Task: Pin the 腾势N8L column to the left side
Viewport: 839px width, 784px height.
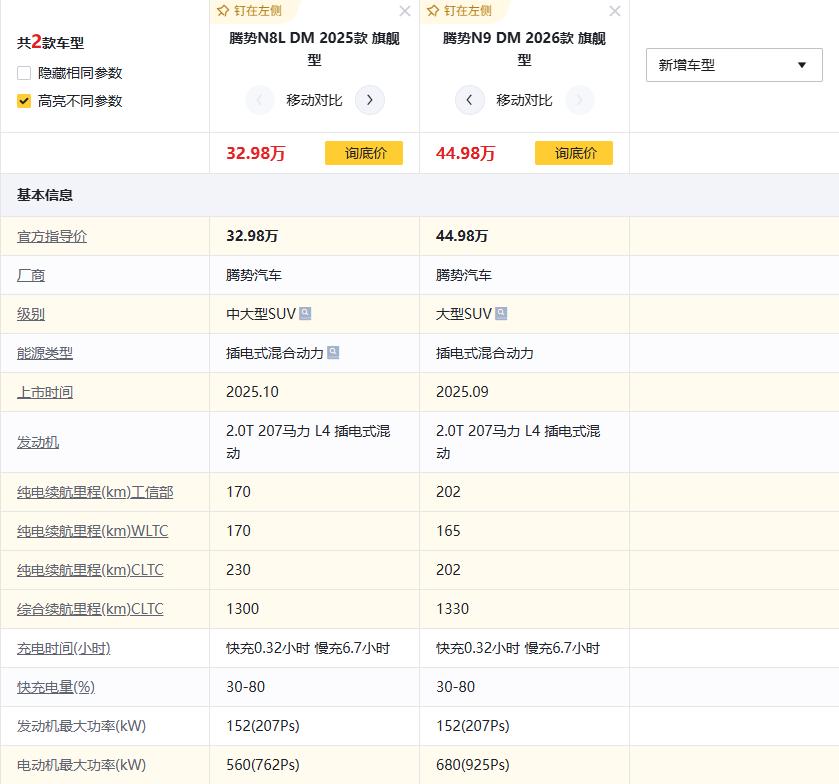Action: click(248, 11)
